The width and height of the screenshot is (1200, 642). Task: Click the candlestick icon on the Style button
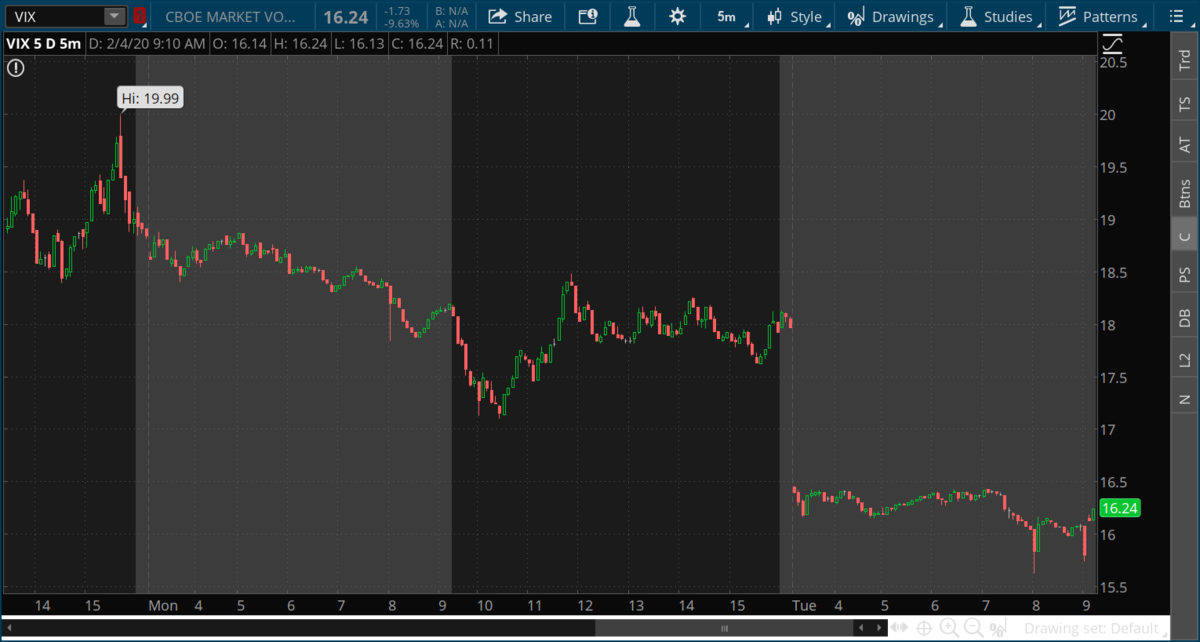click(x=774, y=17)
